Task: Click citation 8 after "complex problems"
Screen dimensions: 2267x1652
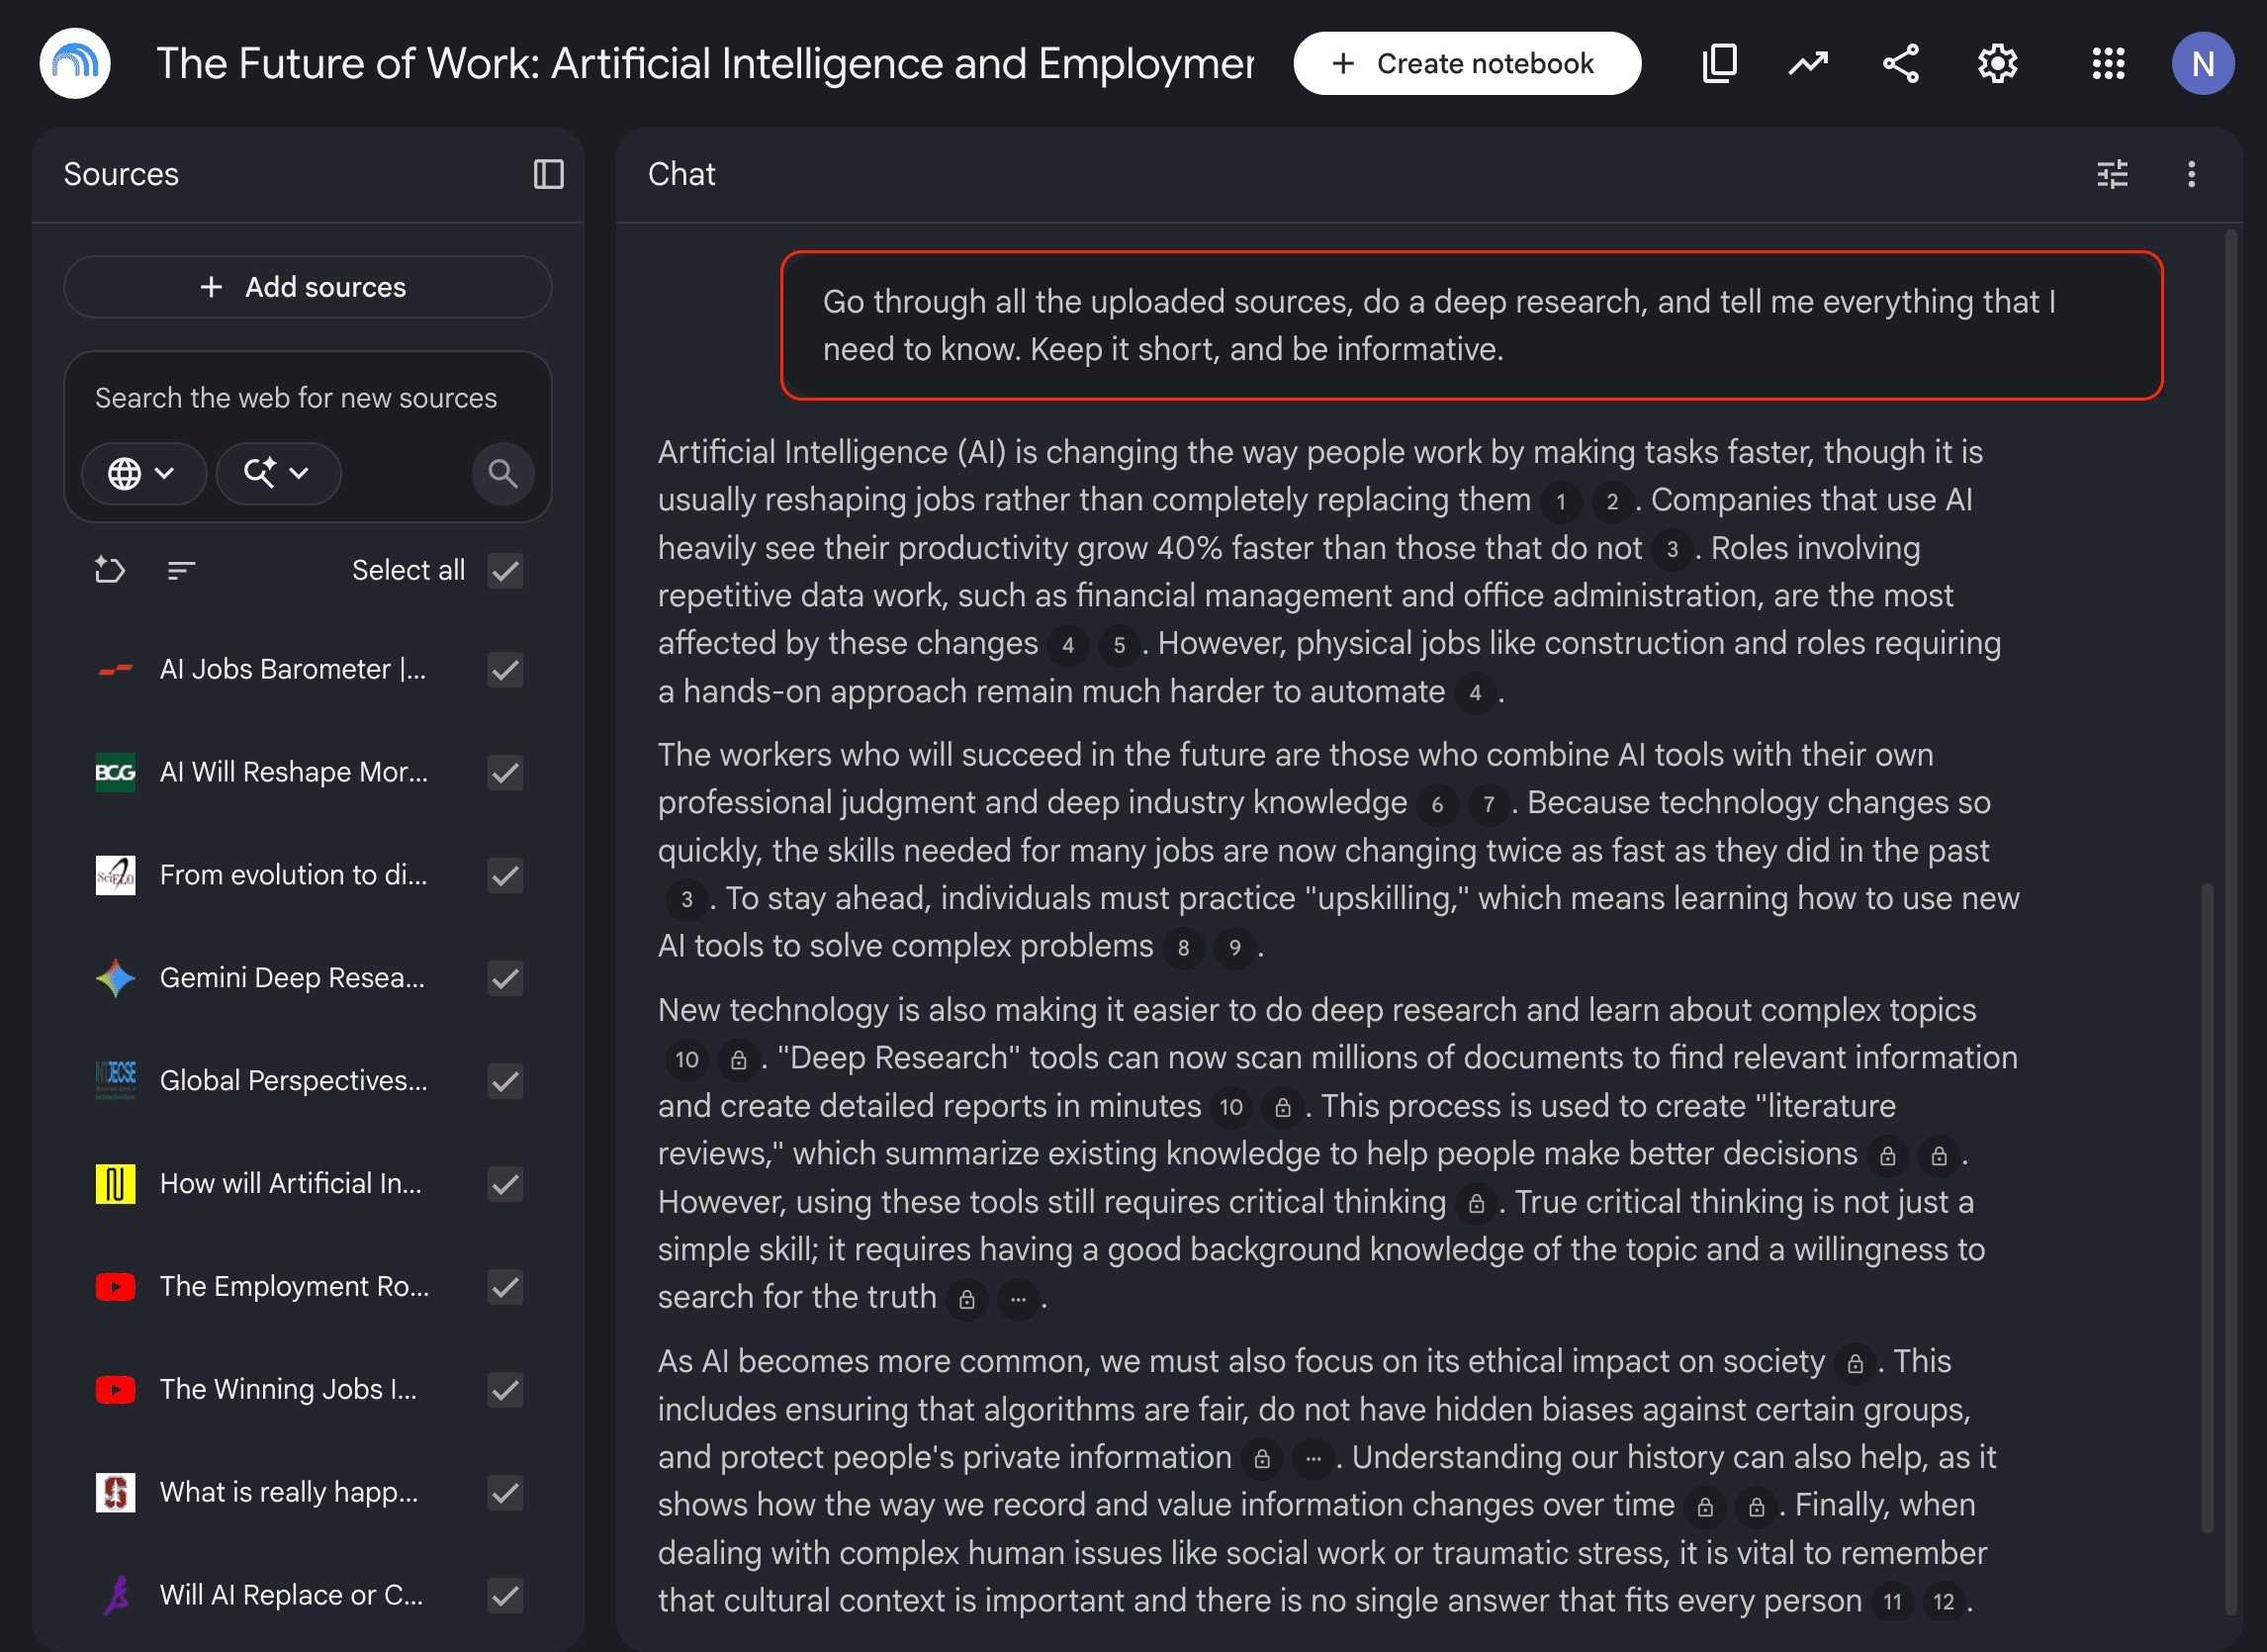Action: (1183, 948)
